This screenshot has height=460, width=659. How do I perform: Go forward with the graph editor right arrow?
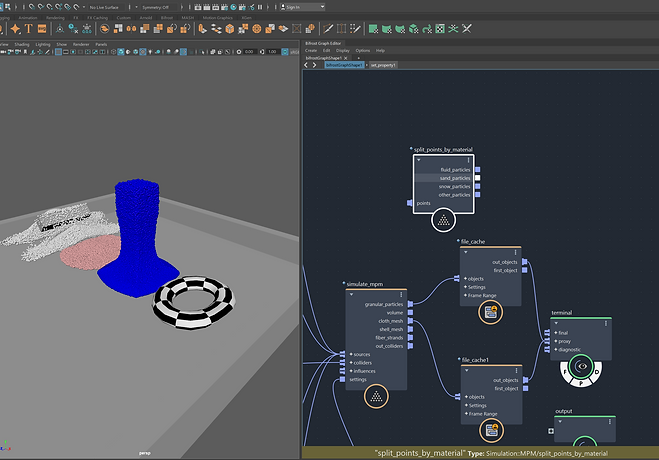314,65
